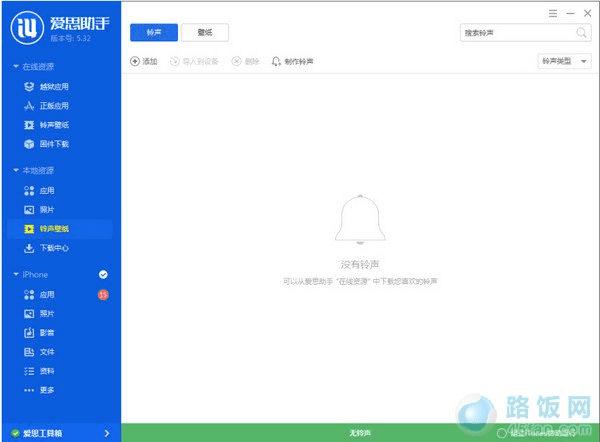The image size is (600, 442).
Task: Open 照片 under 本地资源
Action: (39, 210)
